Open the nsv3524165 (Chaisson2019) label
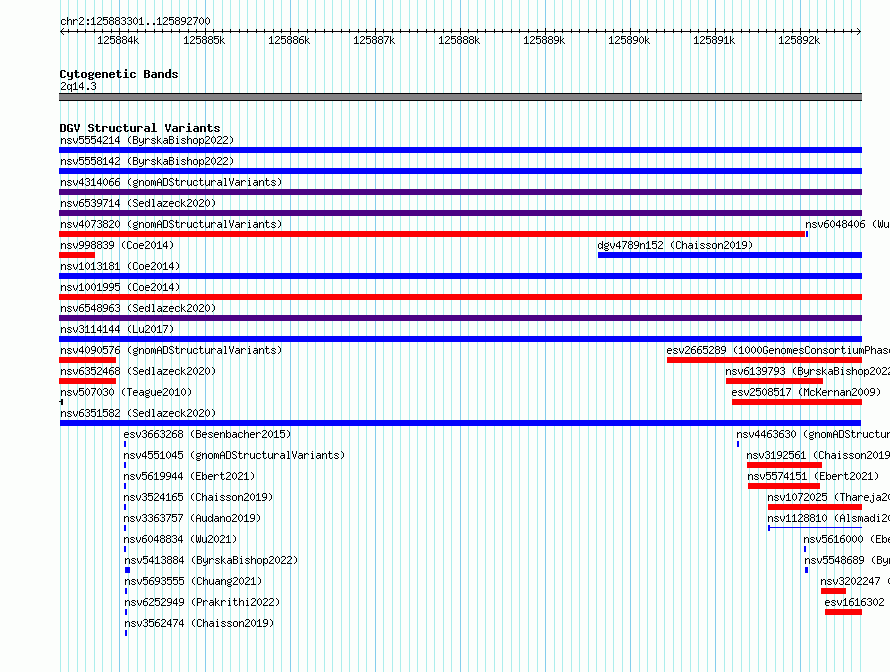The height and width of the screenshot is (672, 890). coord(198,497)
